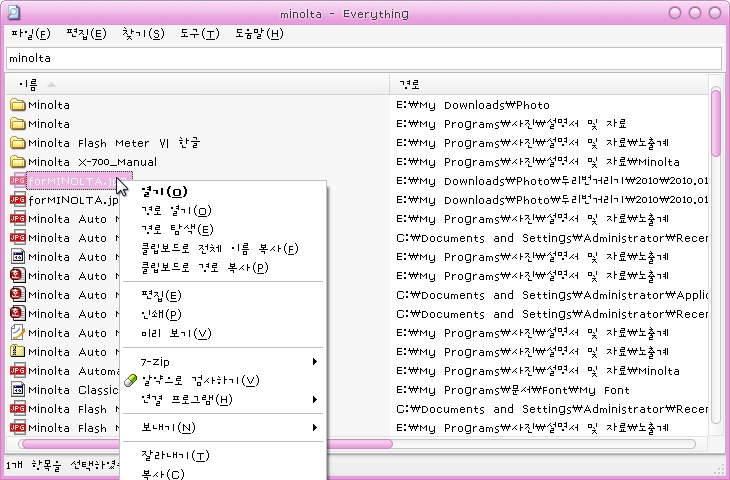Click first Minolta folder icon in list

coord(17,105)
